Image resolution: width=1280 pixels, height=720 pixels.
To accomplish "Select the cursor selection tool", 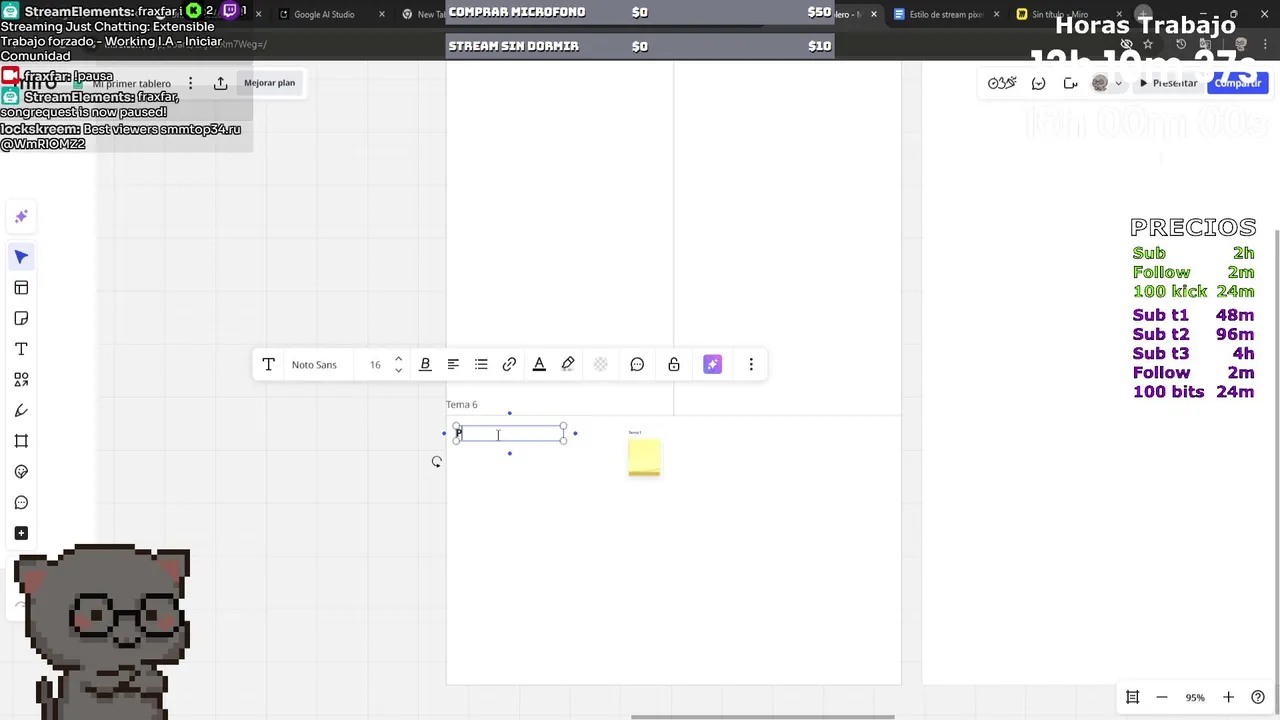I will click(x=21, y=257).
